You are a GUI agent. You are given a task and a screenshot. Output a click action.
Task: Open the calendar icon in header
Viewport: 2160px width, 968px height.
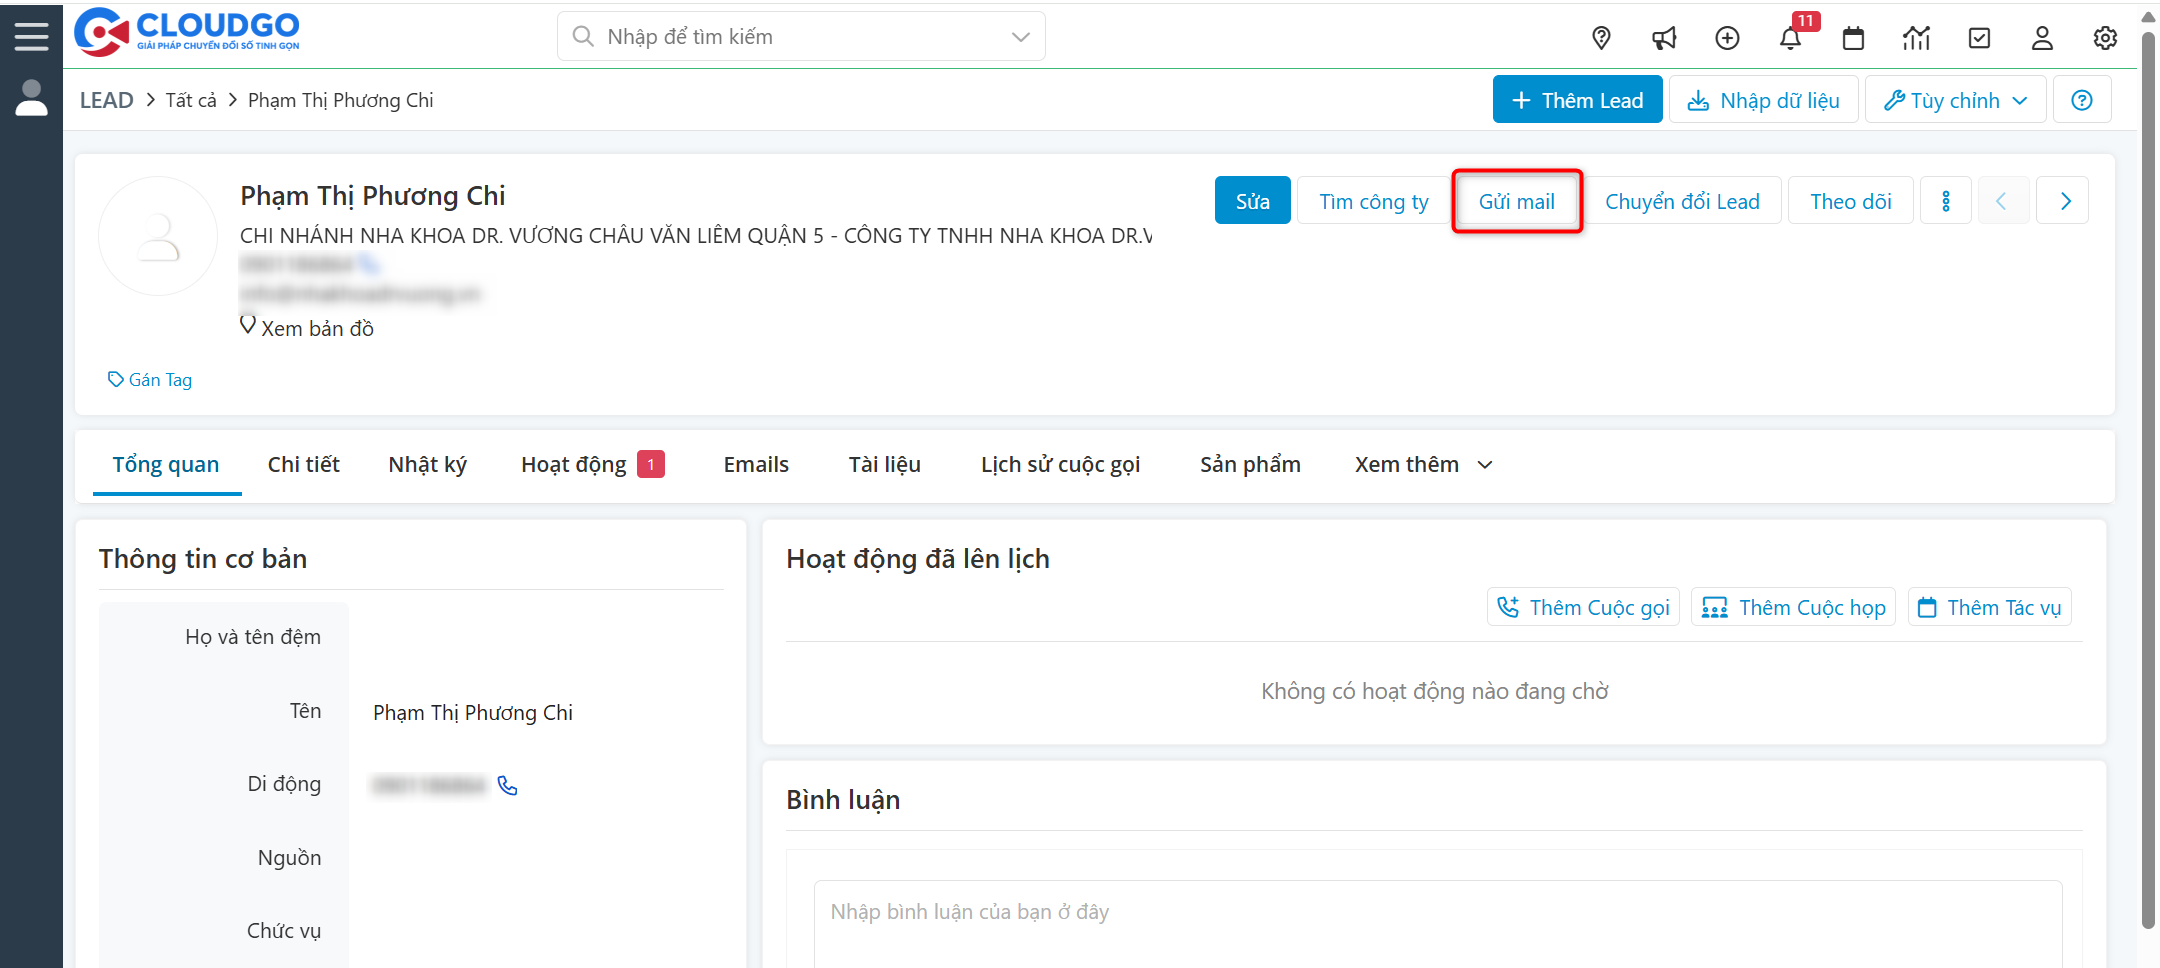click(1853, 38)
